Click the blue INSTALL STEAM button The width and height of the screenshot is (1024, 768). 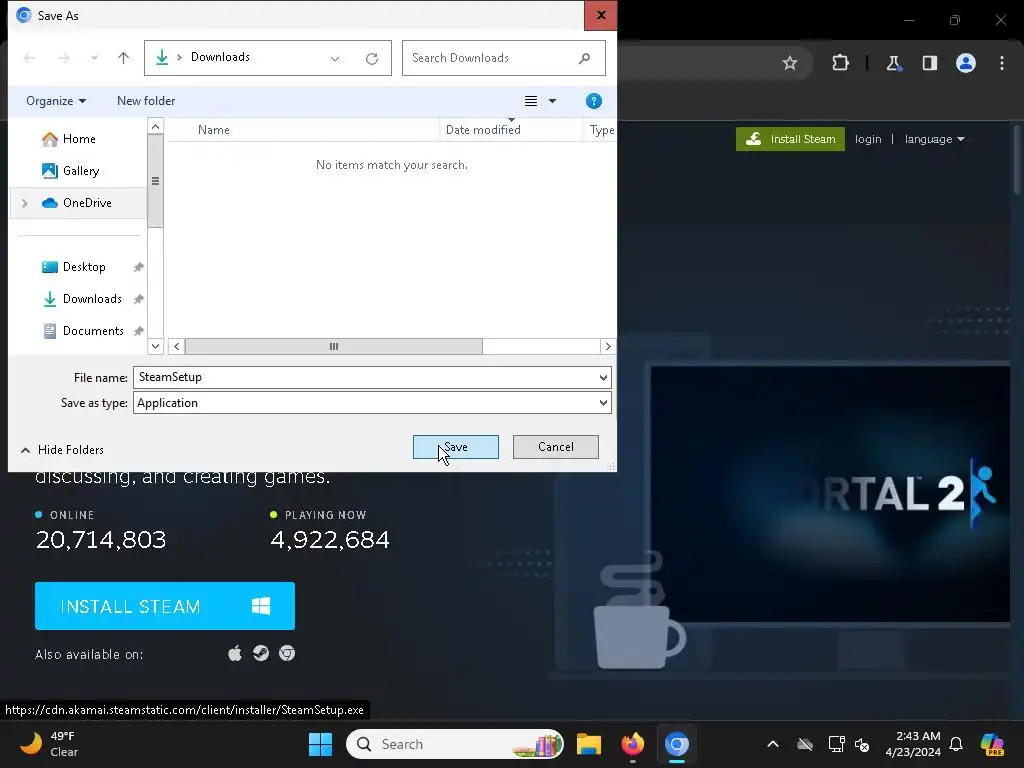pos(165,606)
